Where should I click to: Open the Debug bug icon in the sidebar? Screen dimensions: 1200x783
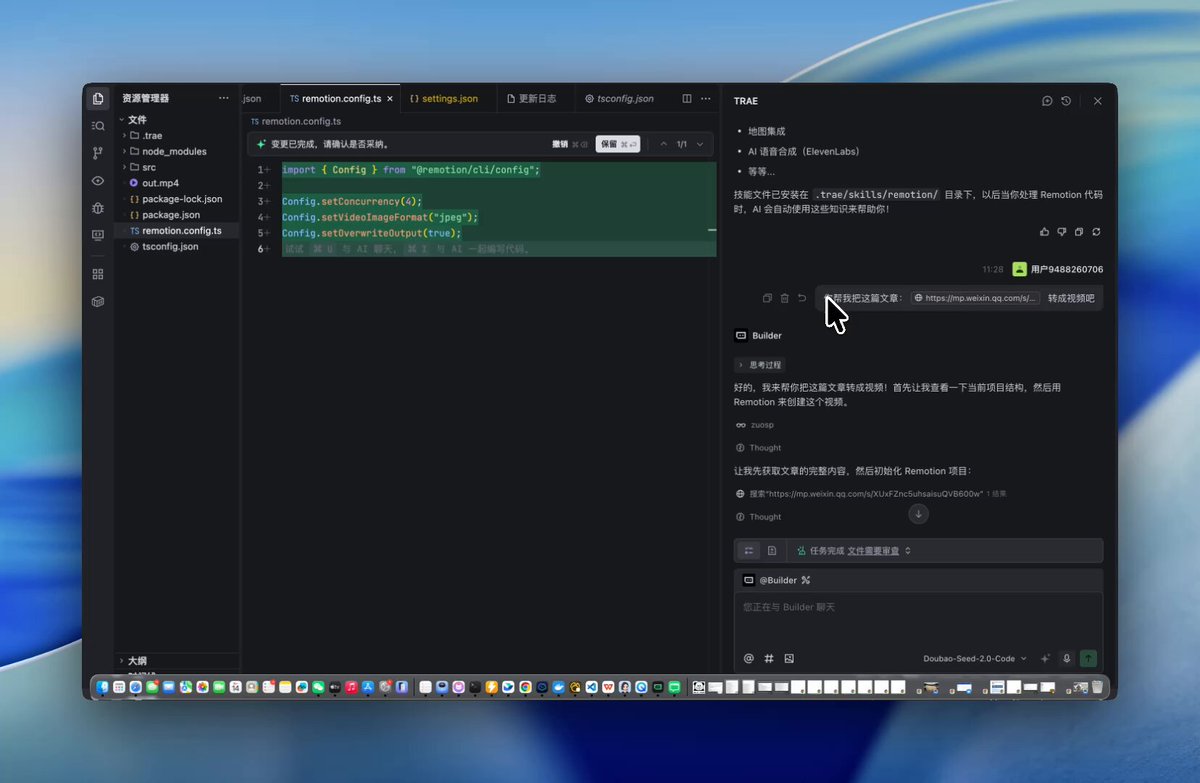pos(97,208)
